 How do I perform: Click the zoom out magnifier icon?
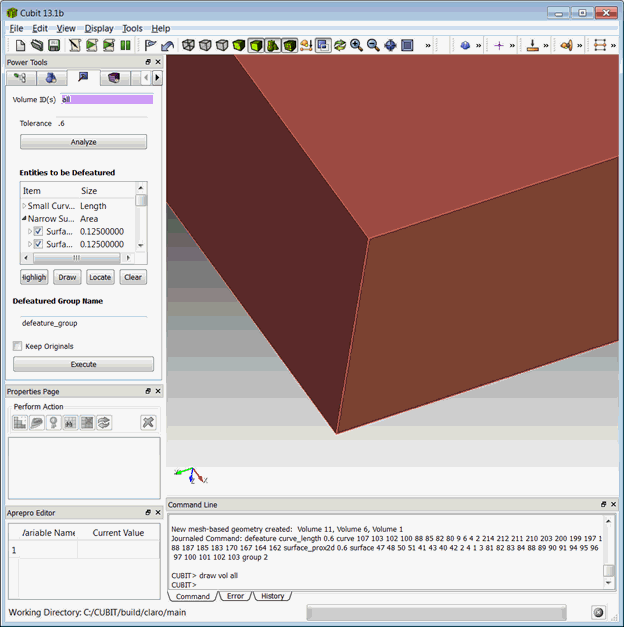(x=373, y=46)
